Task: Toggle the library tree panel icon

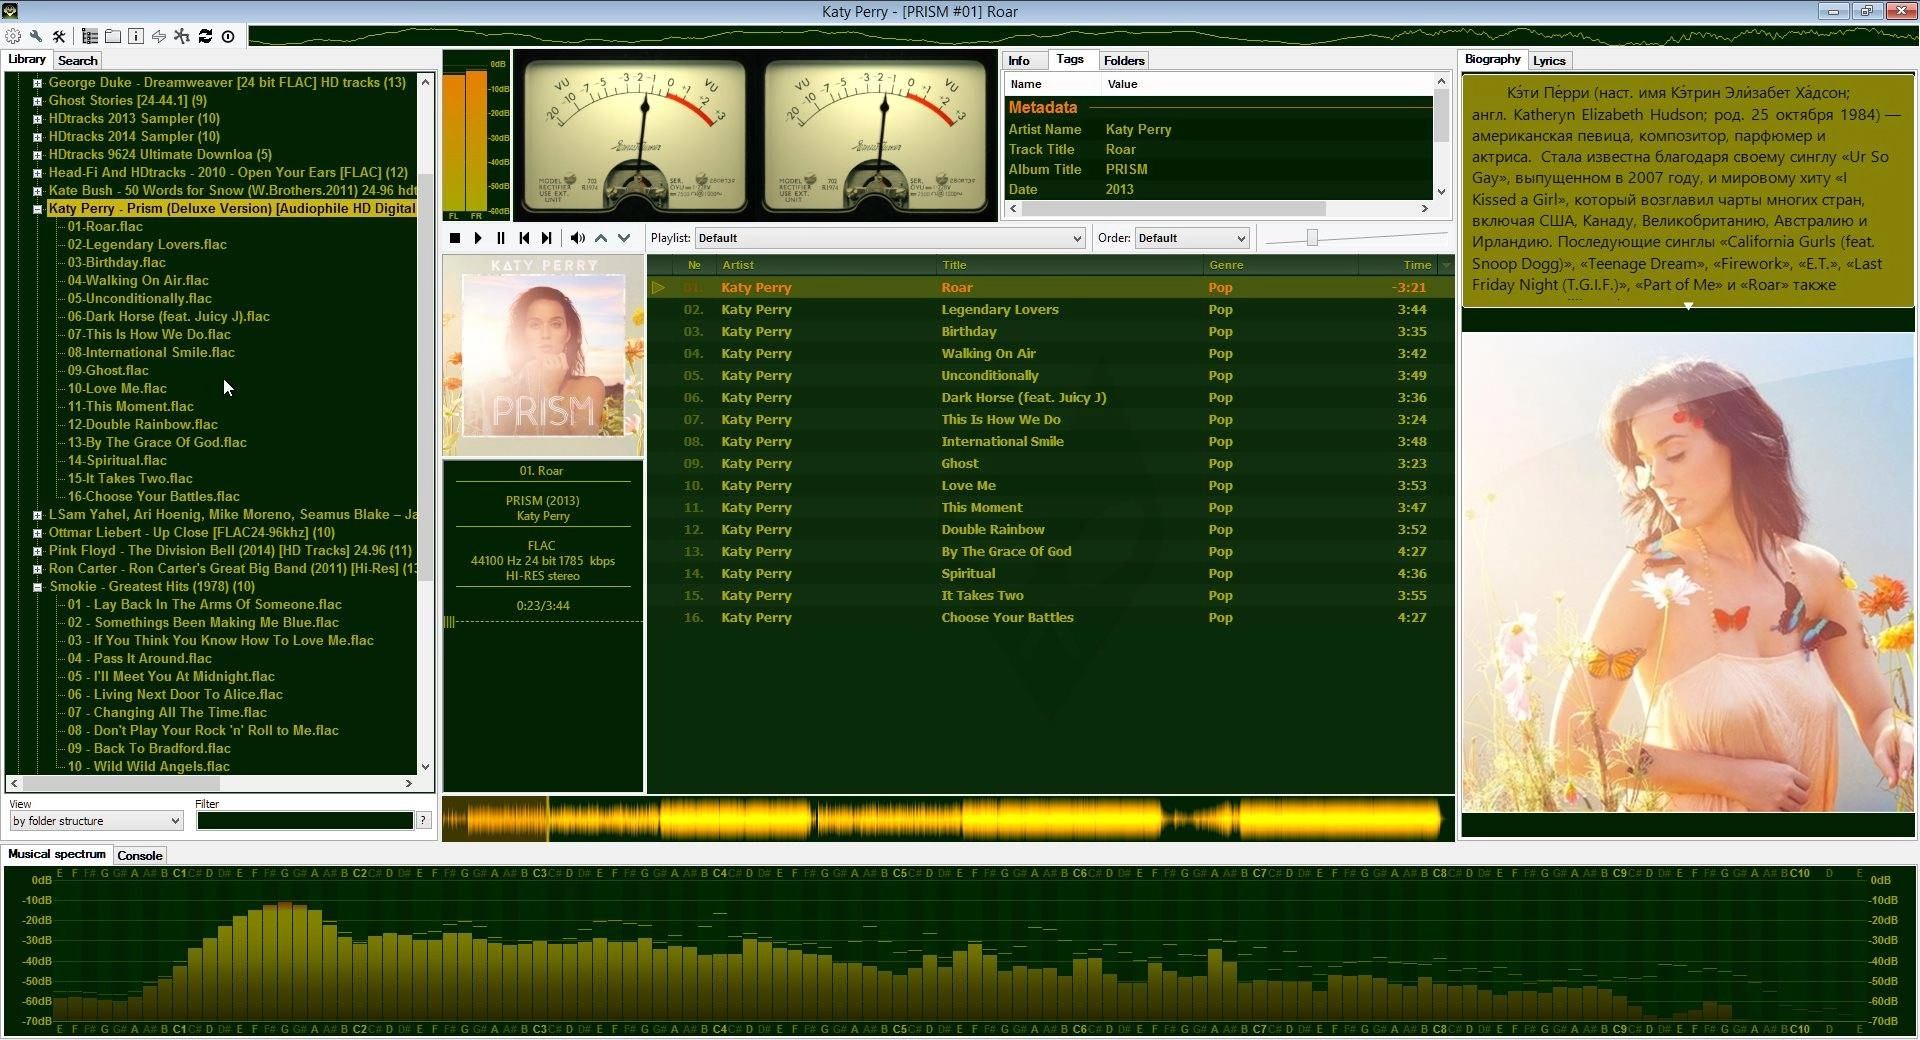Action: pos(90,36)
